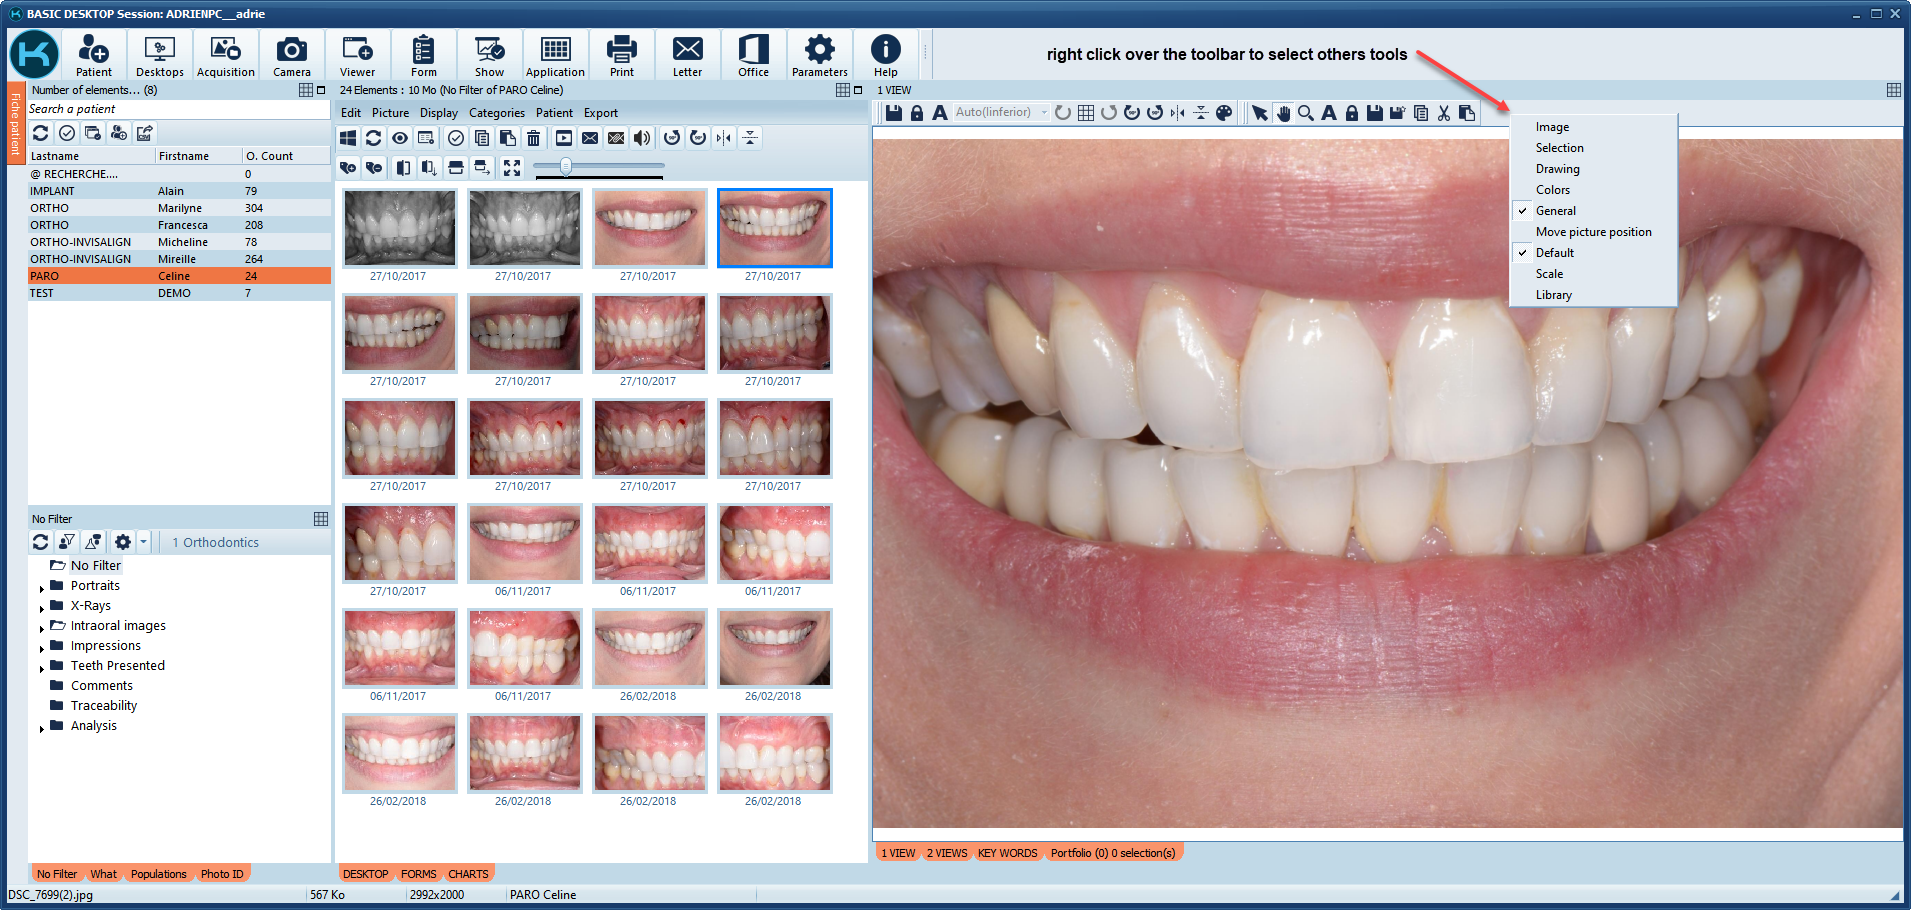Image resolution: width=1911 pixels, height=910 pixels.
Task: Open the Auto(linferior) dropdown
Action: tap(1044, 112)
